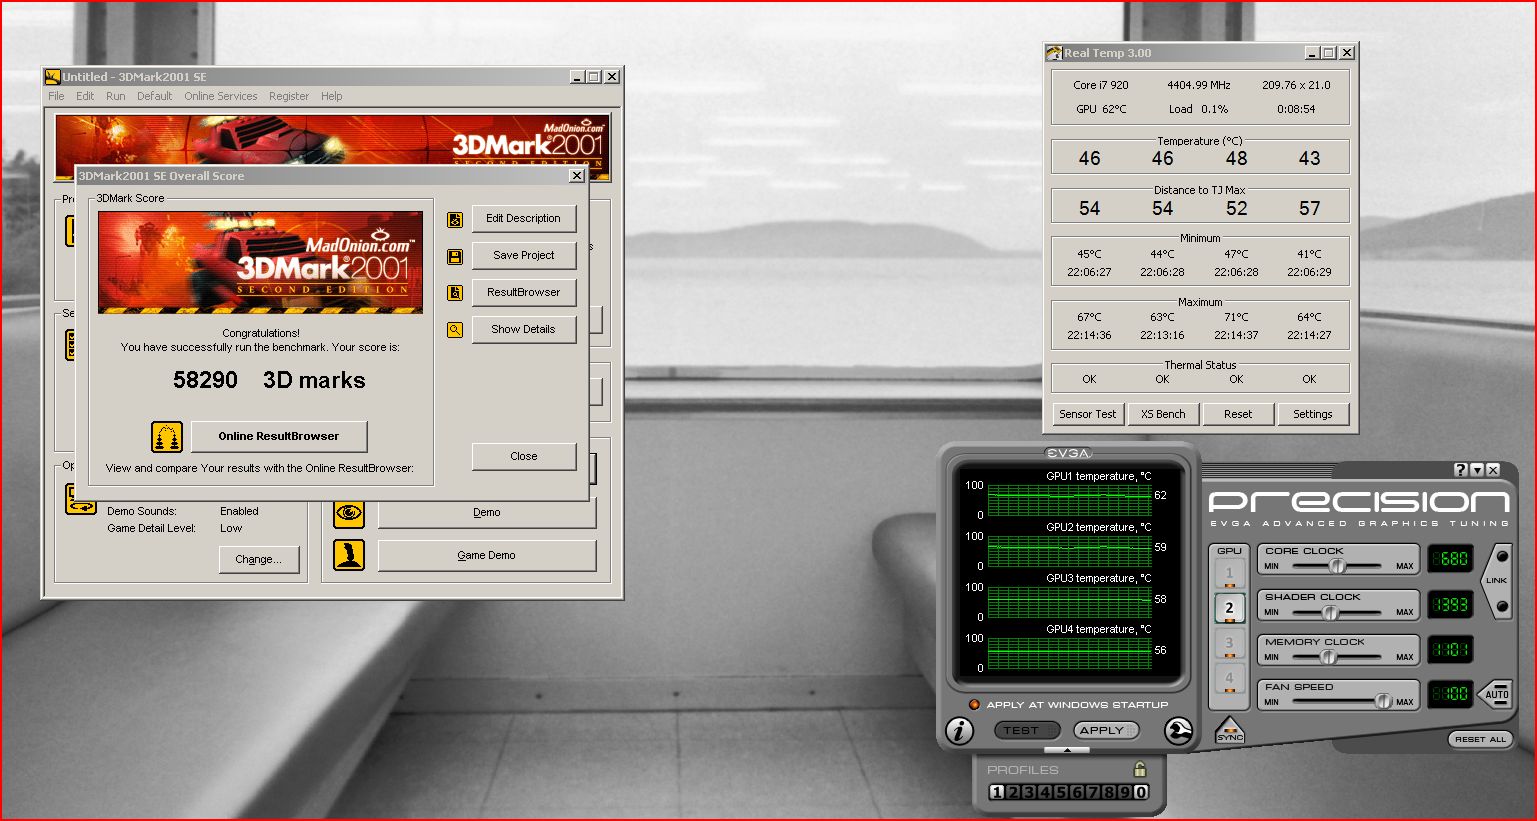This screenshot has height=821, width=1537.
Task: Click the ResultBrowser button
Action: [524, 293]
